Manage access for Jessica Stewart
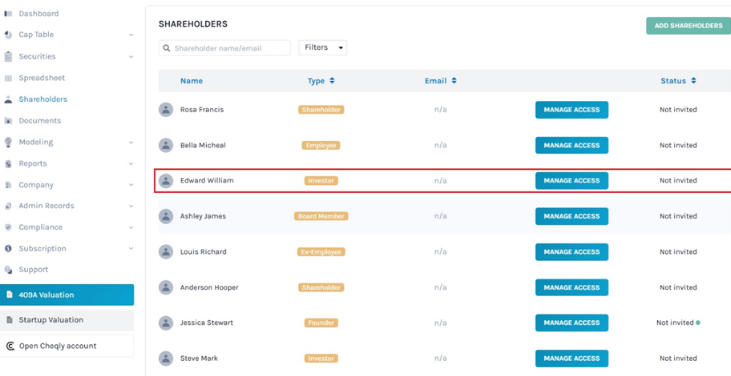The image size is (731, 376). pos(572,323)
